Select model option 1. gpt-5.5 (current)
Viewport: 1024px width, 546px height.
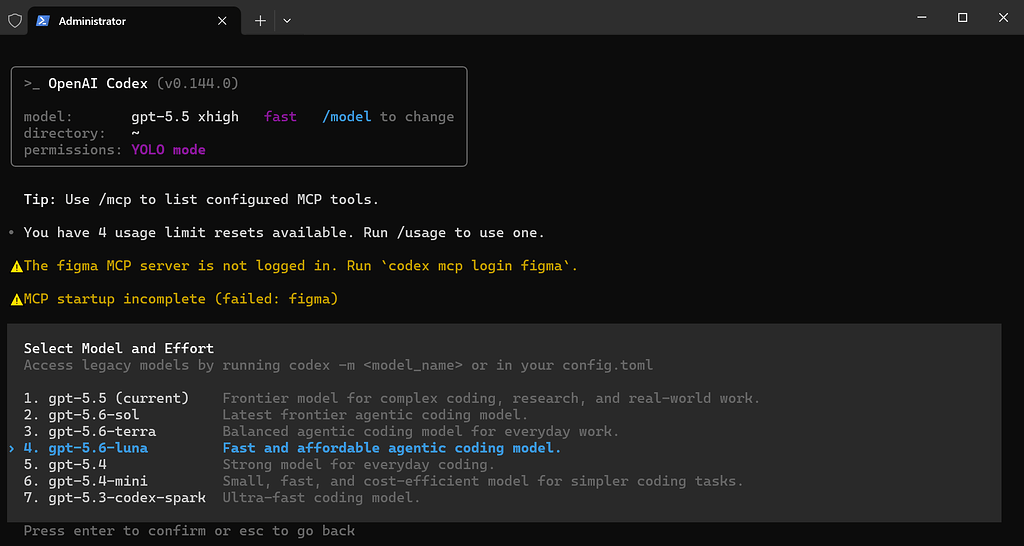[106, 398]
